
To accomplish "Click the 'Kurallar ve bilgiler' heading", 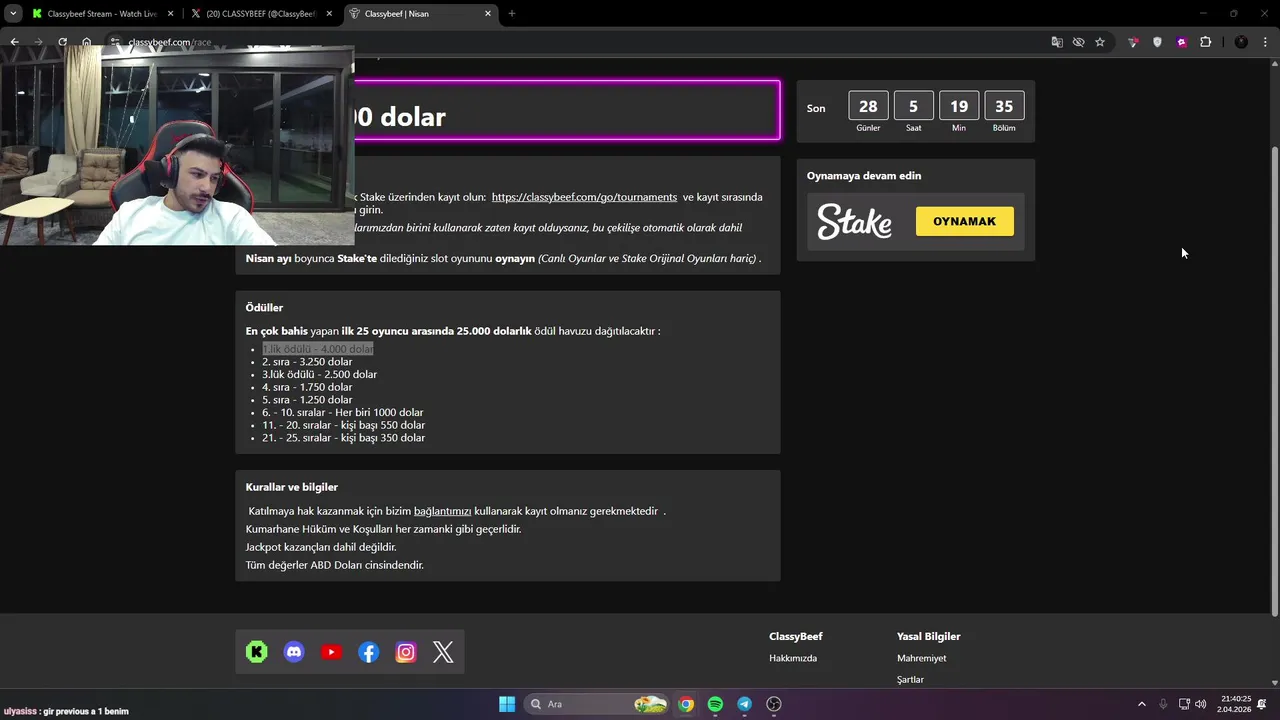I will pyautogui.click(x=292, y=487).
